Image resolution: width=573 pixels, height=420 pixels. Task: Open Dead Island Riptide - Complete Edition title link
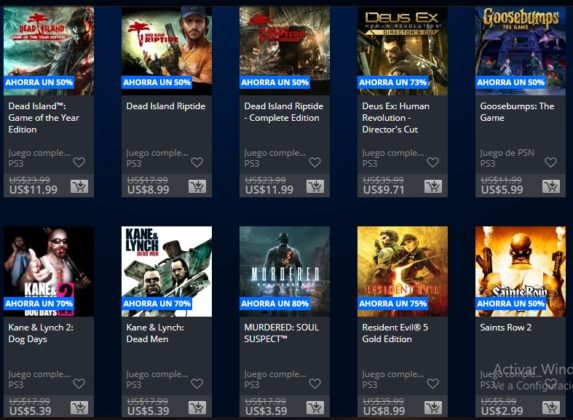(x=284, y=112)
